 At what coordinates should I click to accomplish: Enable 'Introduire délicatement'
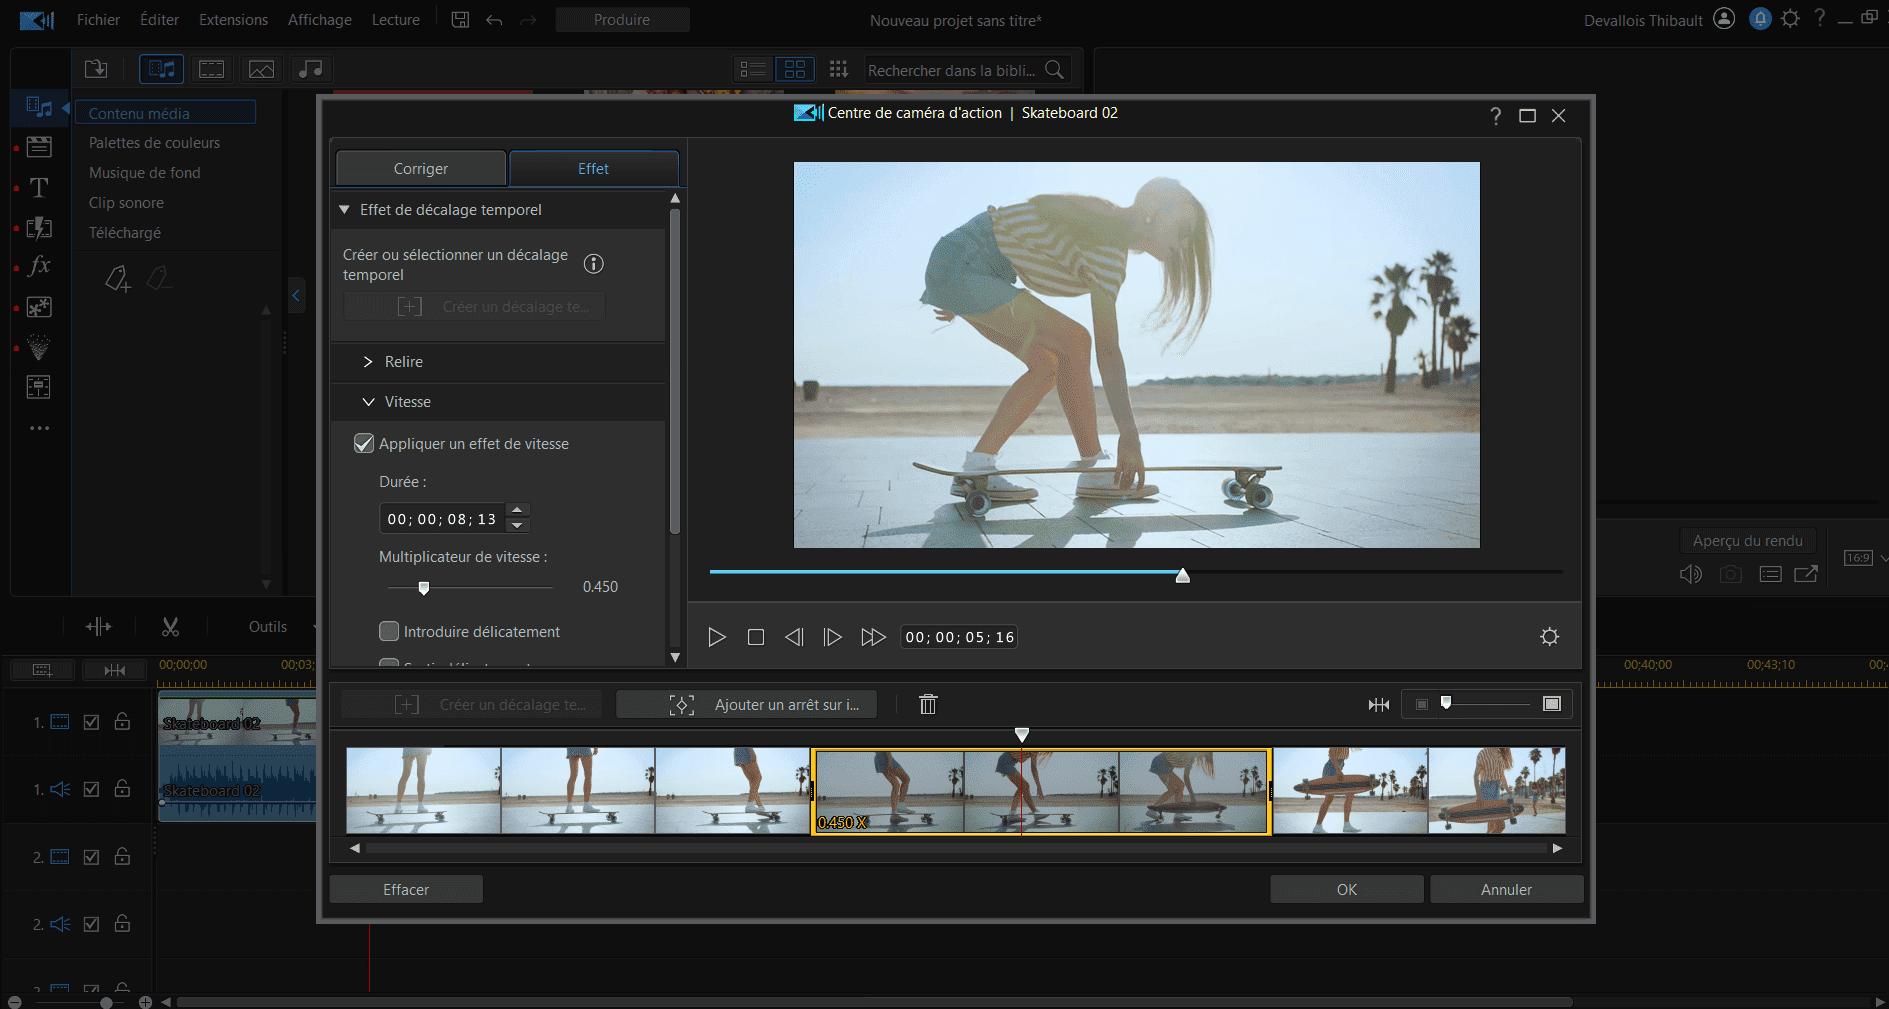pos(390,631)
